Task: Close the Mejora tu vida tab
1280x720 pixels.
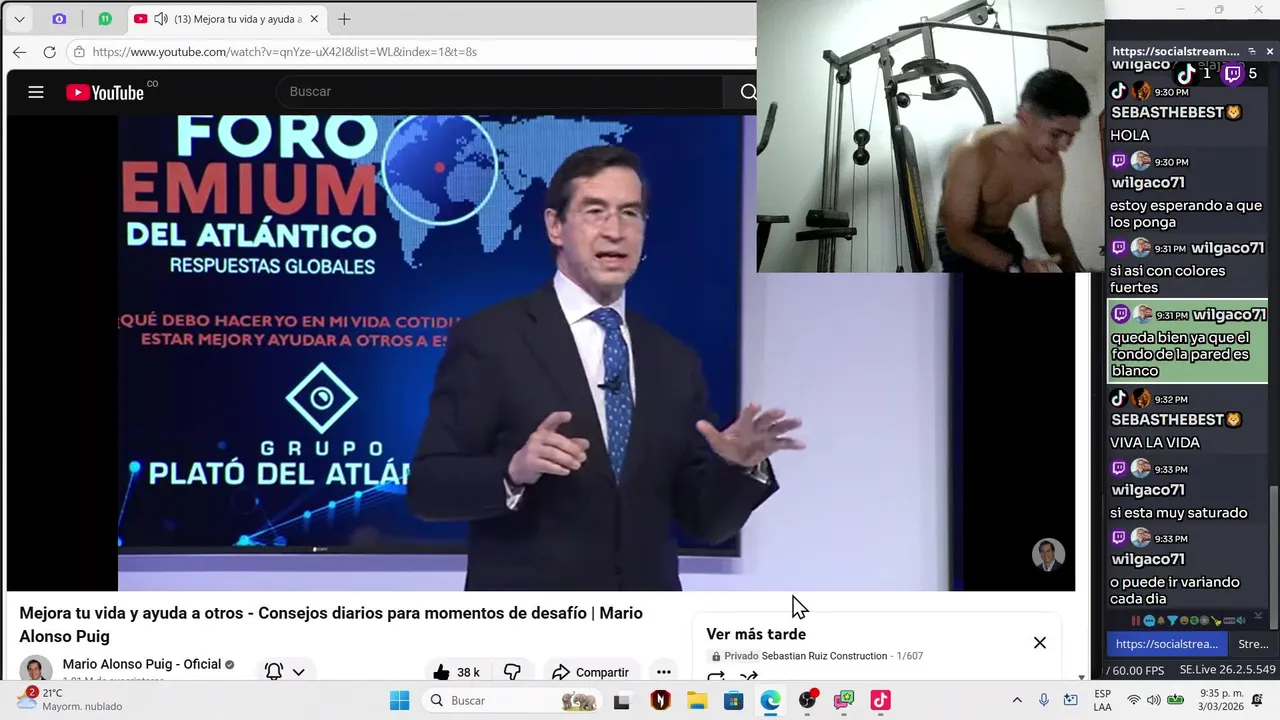Action: 314,19
